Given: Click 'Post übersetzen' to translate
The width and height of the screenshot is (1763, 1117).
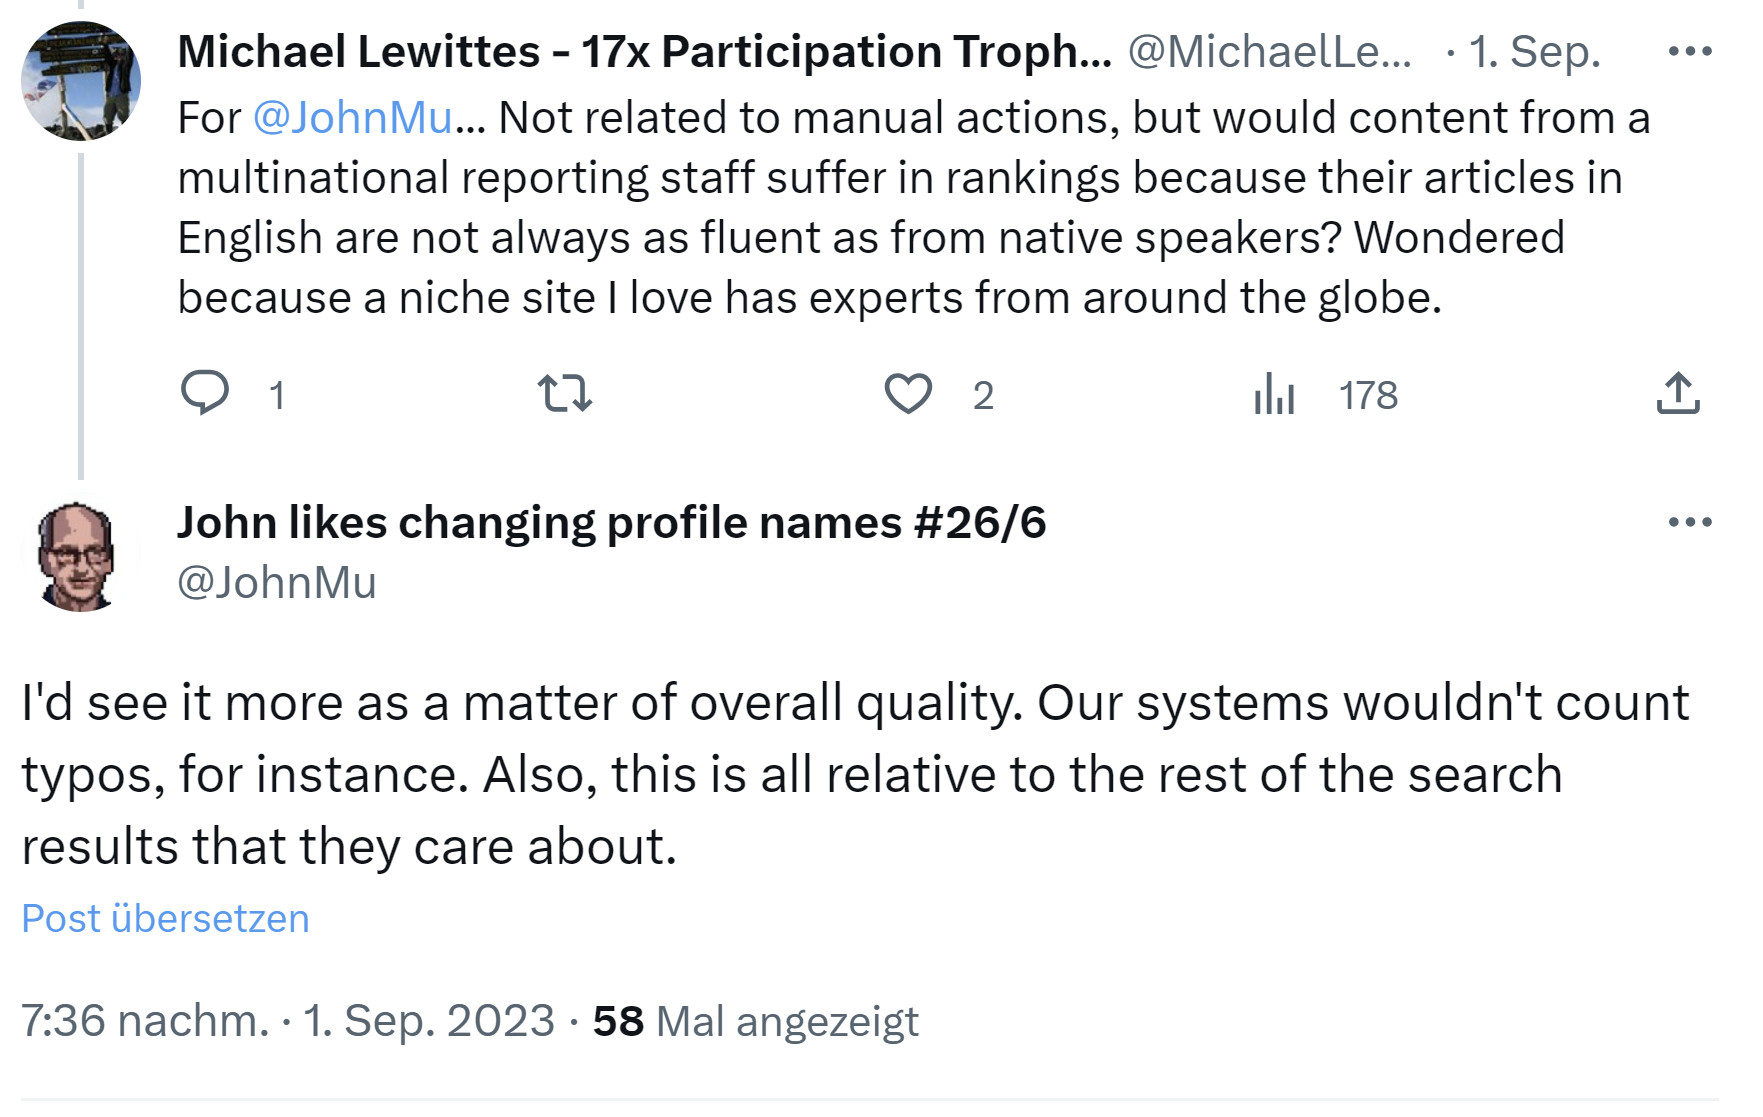Looking at the screenshot, I should 165,918.
